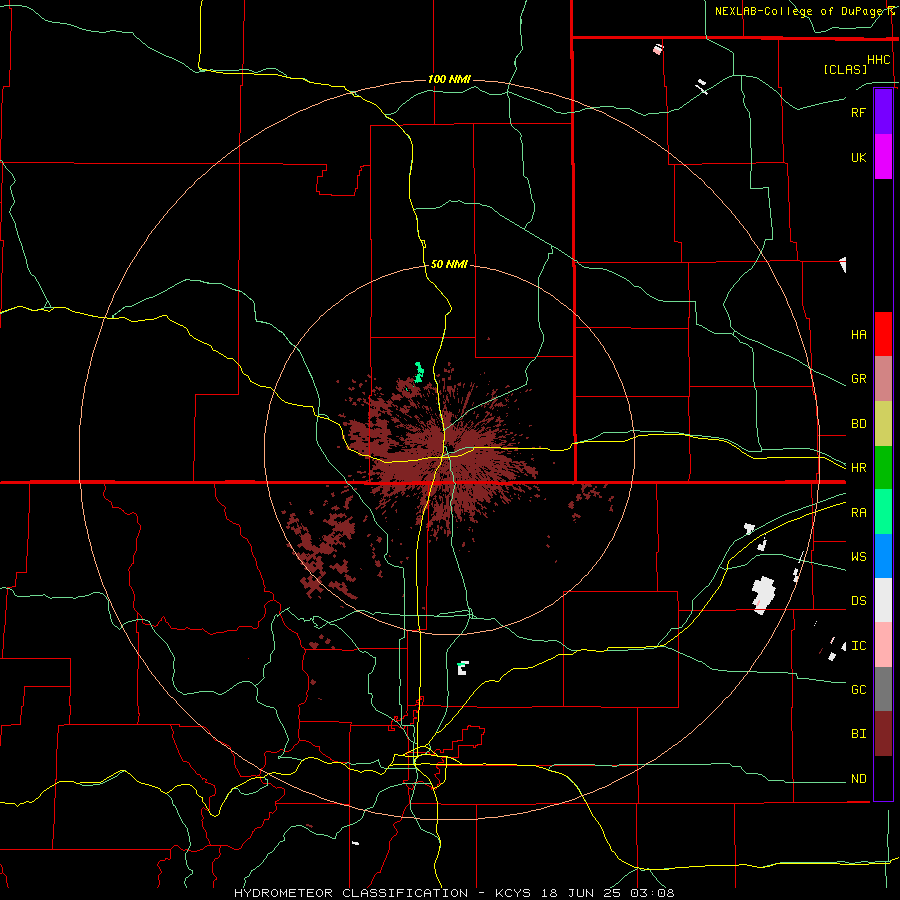
Task: Click the DS white legend swatch
Action: pyautogui.click(x=883, y=600)
